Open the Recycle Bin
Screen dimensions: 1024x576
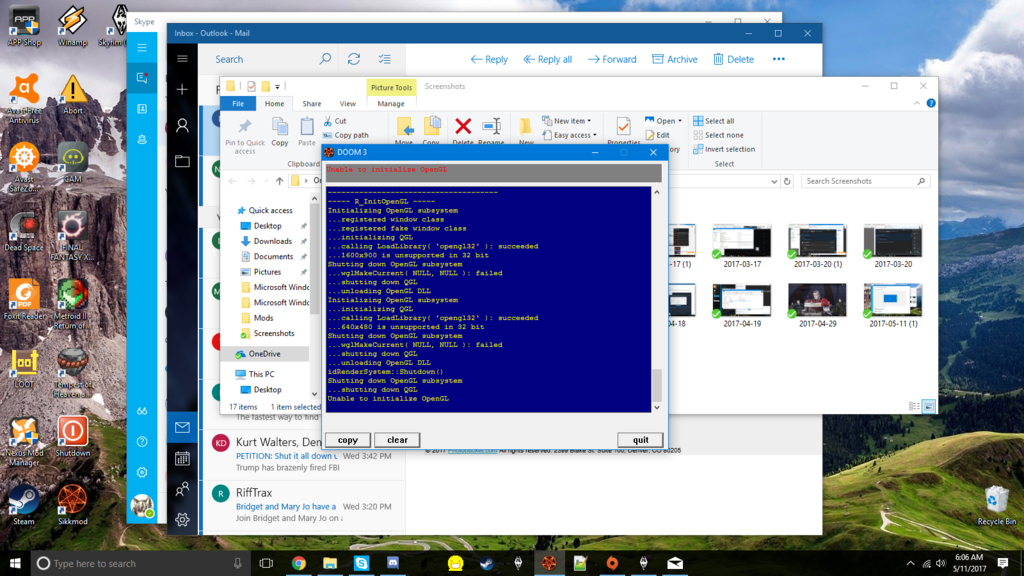tap(997, 505)
